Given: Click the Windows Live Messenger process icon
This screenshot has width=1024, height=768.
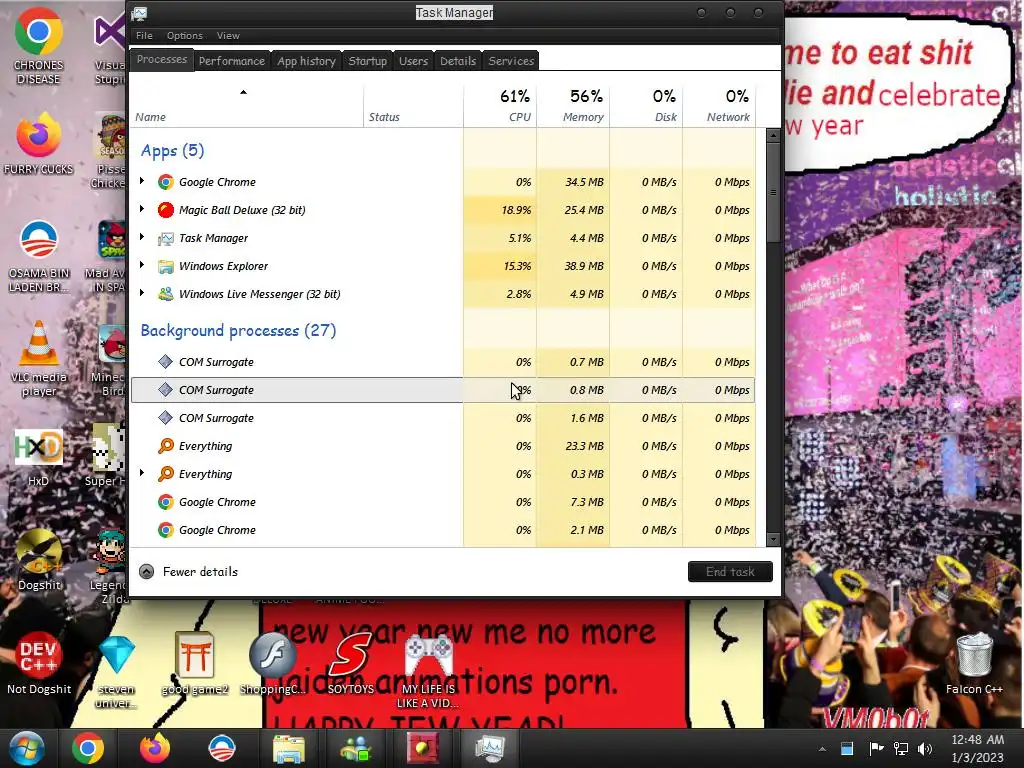Looking at the screenshot, I should [x=166, y=295].
